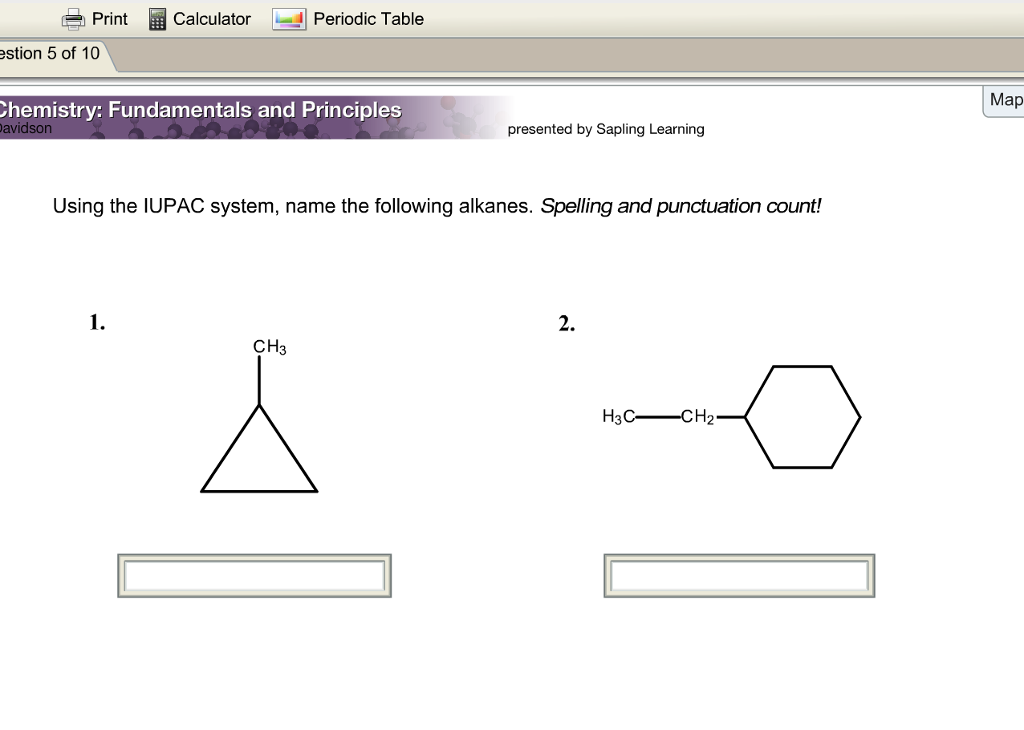The height and width of the screenshot is (730, 1024).
Task: Click the colorful Periodic Table chart icon
Action: point(288,18)
